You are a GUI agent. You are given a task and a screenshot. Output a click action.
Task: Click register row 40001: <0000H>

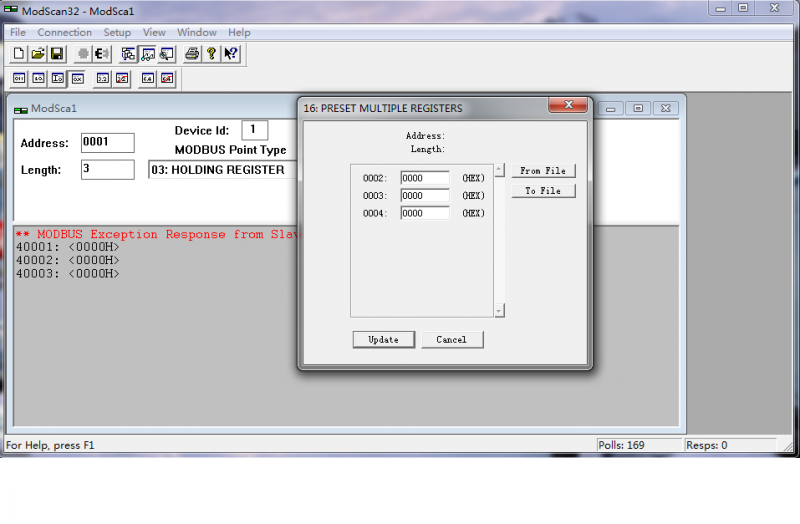[67, 247]
